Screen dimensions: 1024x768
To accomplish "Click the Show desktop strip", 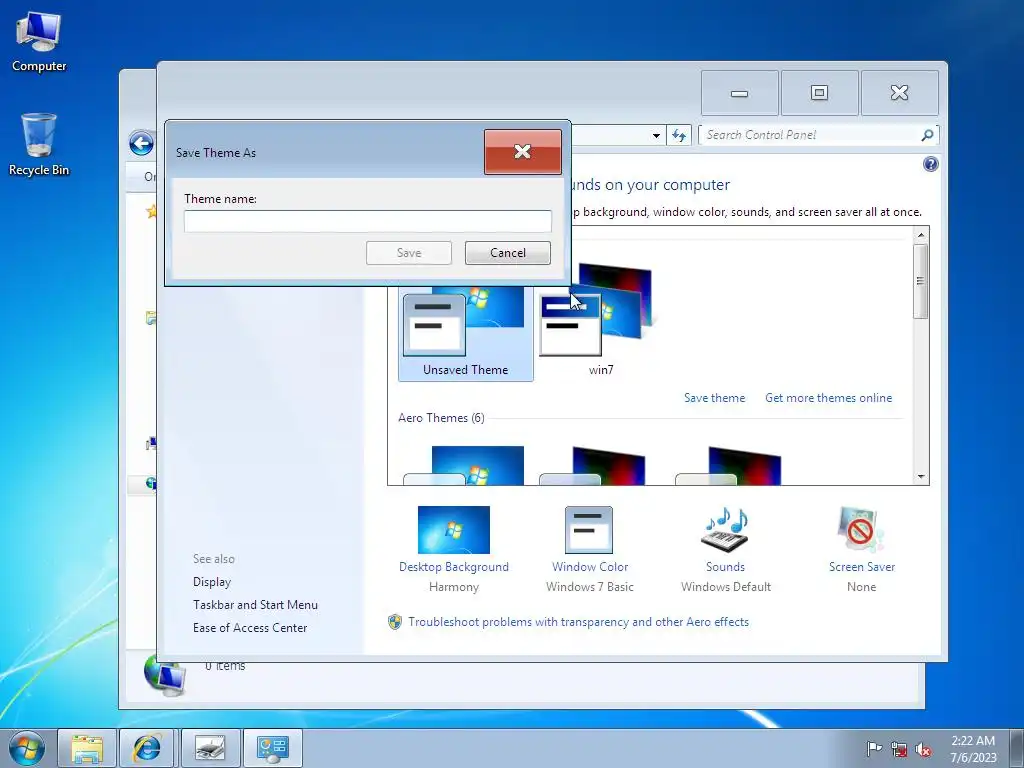I will coord(1017,748).
